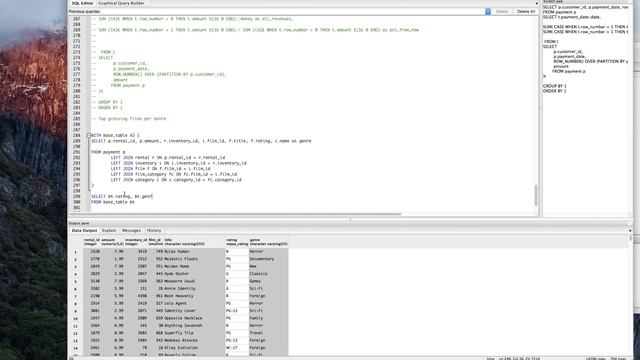The width and height of the screenshot is (640, 360).
Task: Click the rating column header
Action: (237, 242)
